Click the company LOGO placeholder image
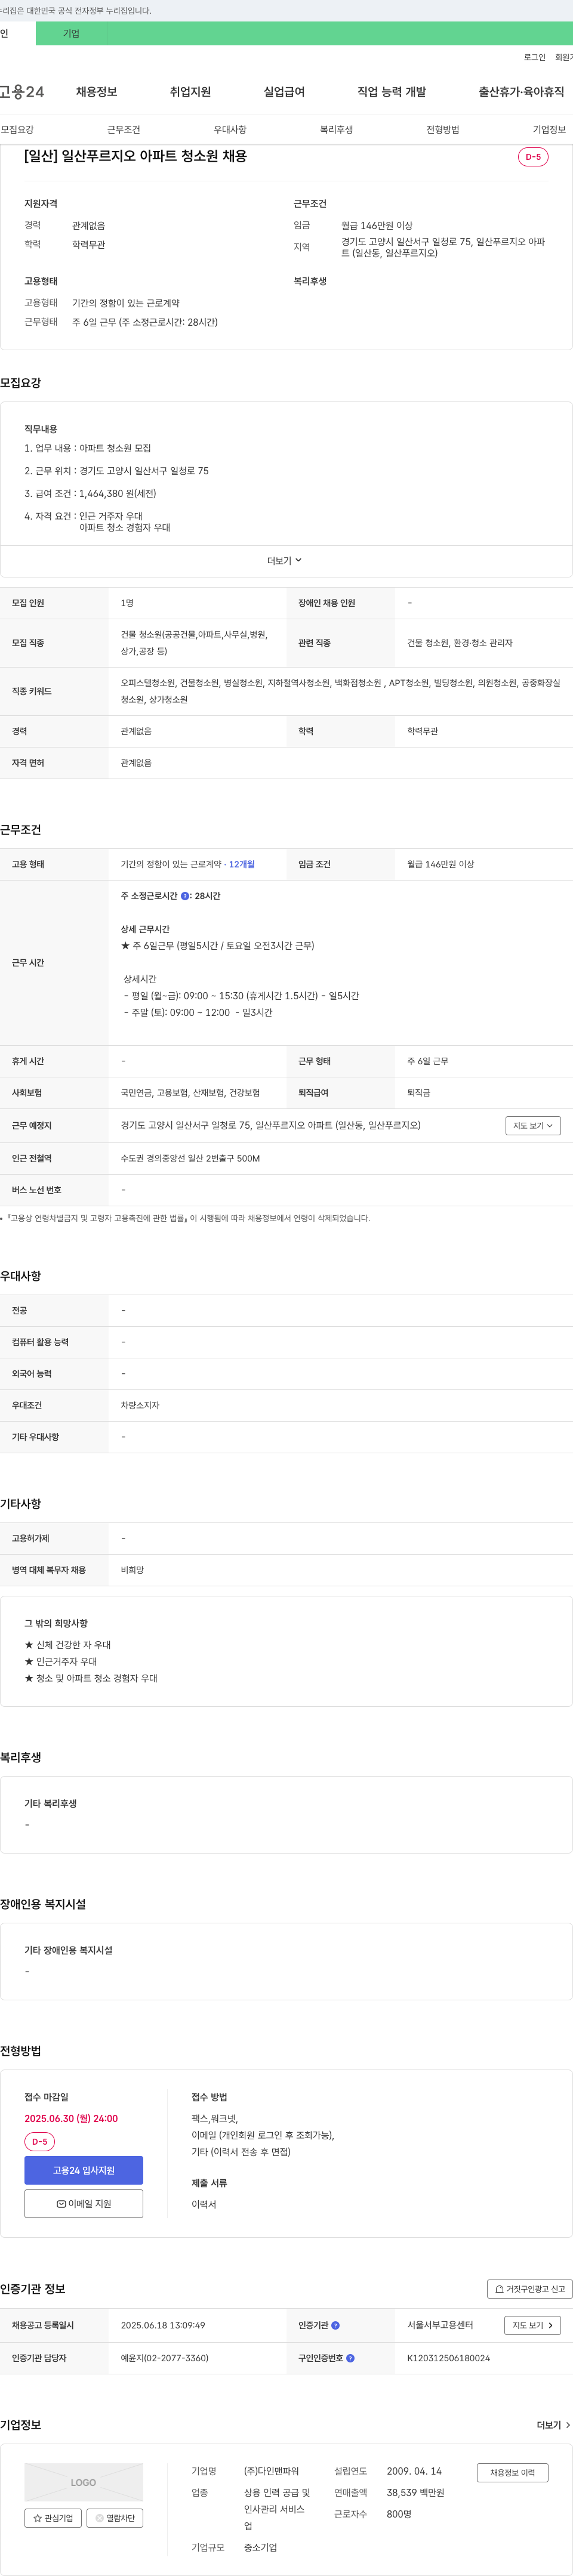The image size is (573, 2576). point(83,2482)
